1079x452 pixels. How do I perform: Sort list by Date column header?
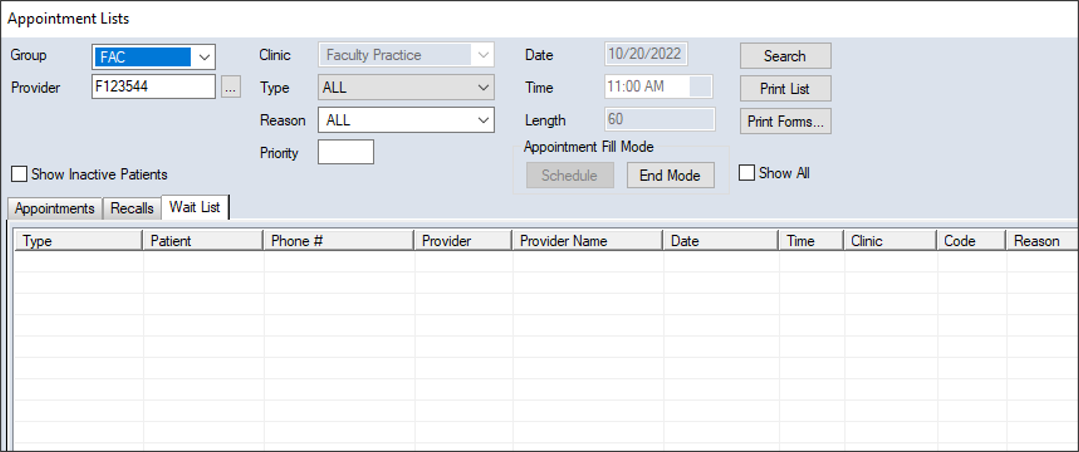tap(720, 241)
